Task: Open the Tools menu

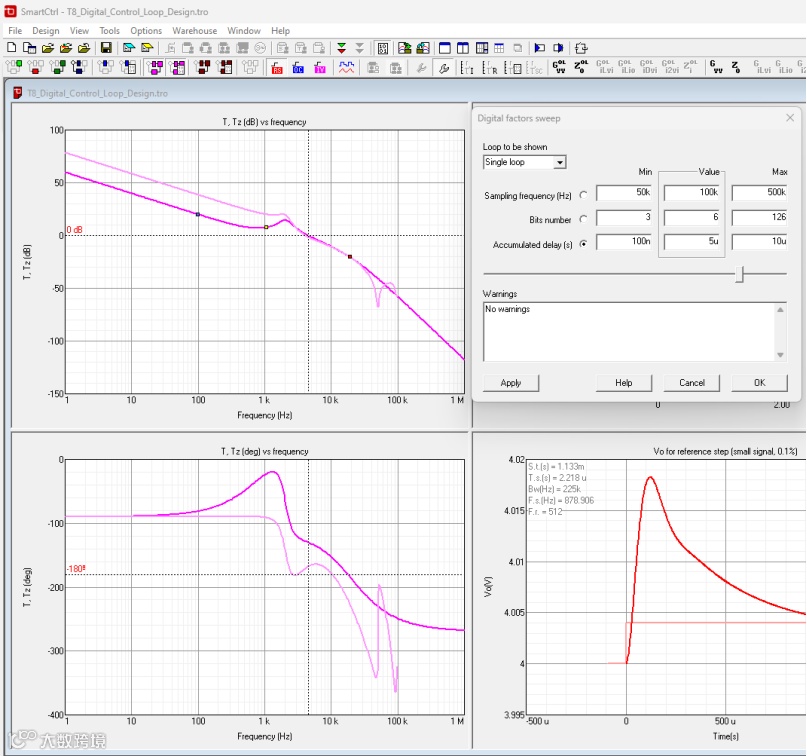Action: tap(109, 31)
